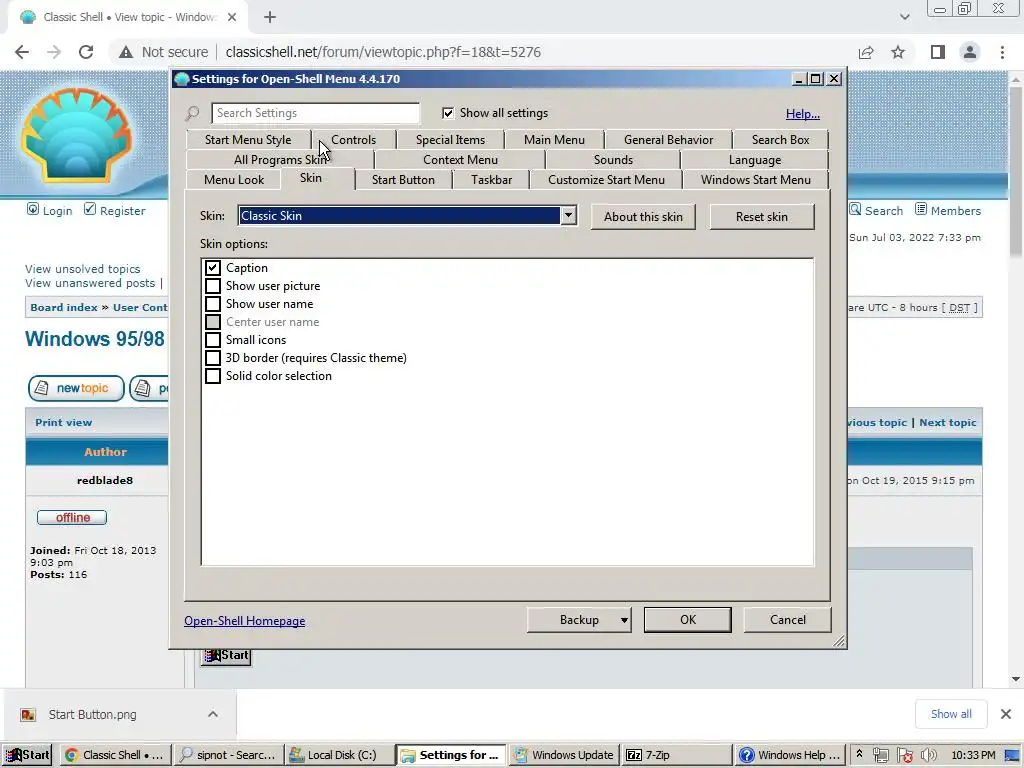Reload the page in Chrome

(86, 52)
